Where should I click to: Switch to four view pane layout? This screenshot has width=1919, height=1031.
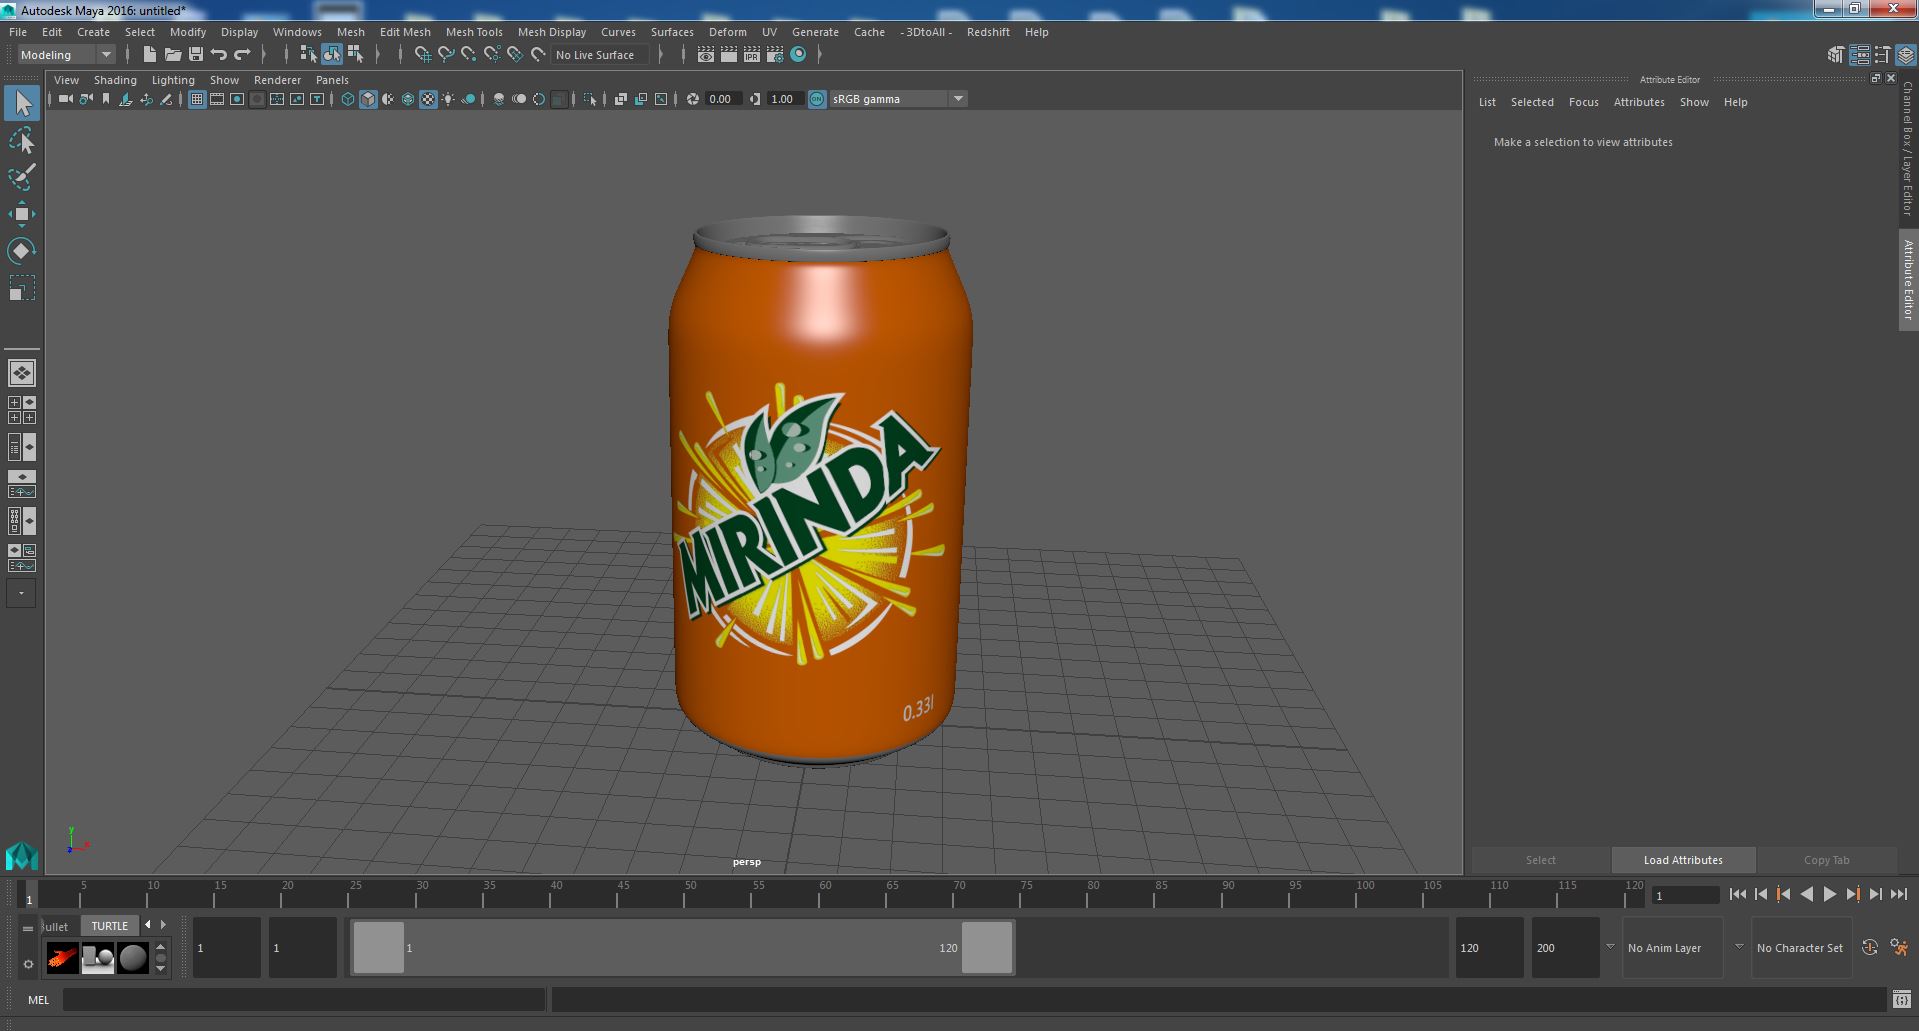(22, 410)
